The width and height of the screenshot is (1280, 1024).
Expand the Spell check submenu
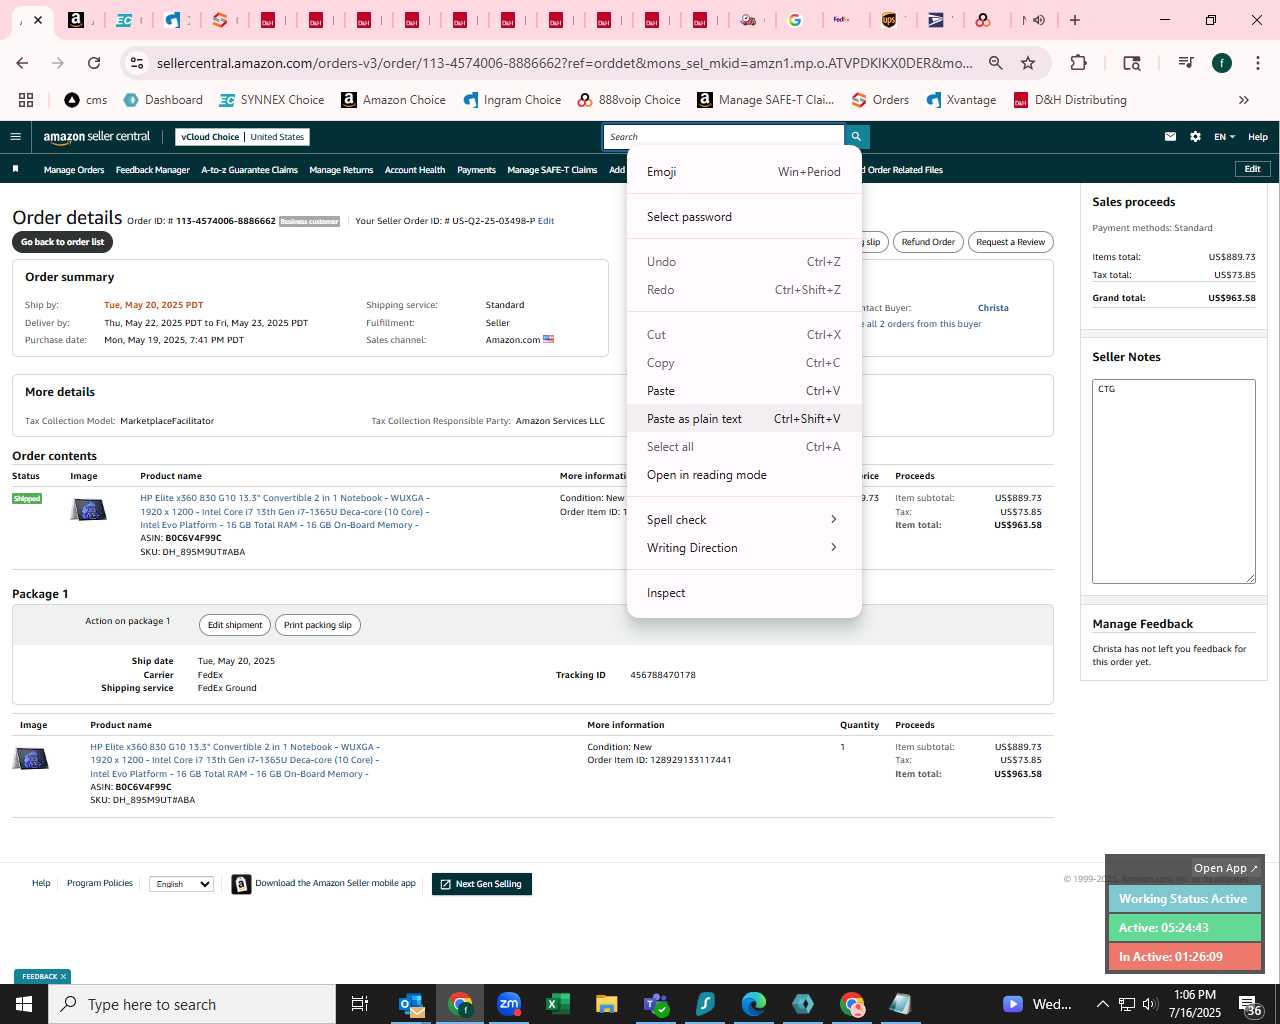point(744,520)
